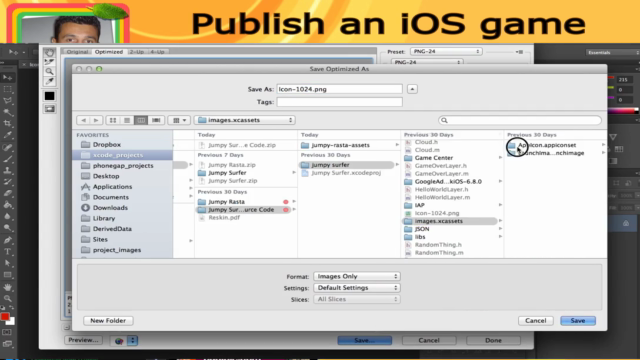Select the Horizontal Type tool

[x=7, y=252]
